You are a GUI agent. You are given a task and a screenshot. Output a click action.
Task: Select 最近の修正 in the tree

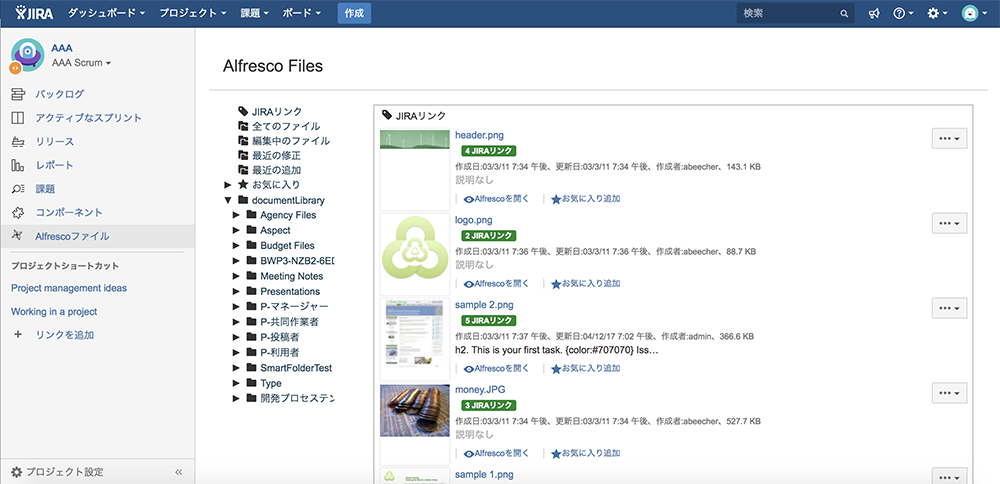(276, 155)
